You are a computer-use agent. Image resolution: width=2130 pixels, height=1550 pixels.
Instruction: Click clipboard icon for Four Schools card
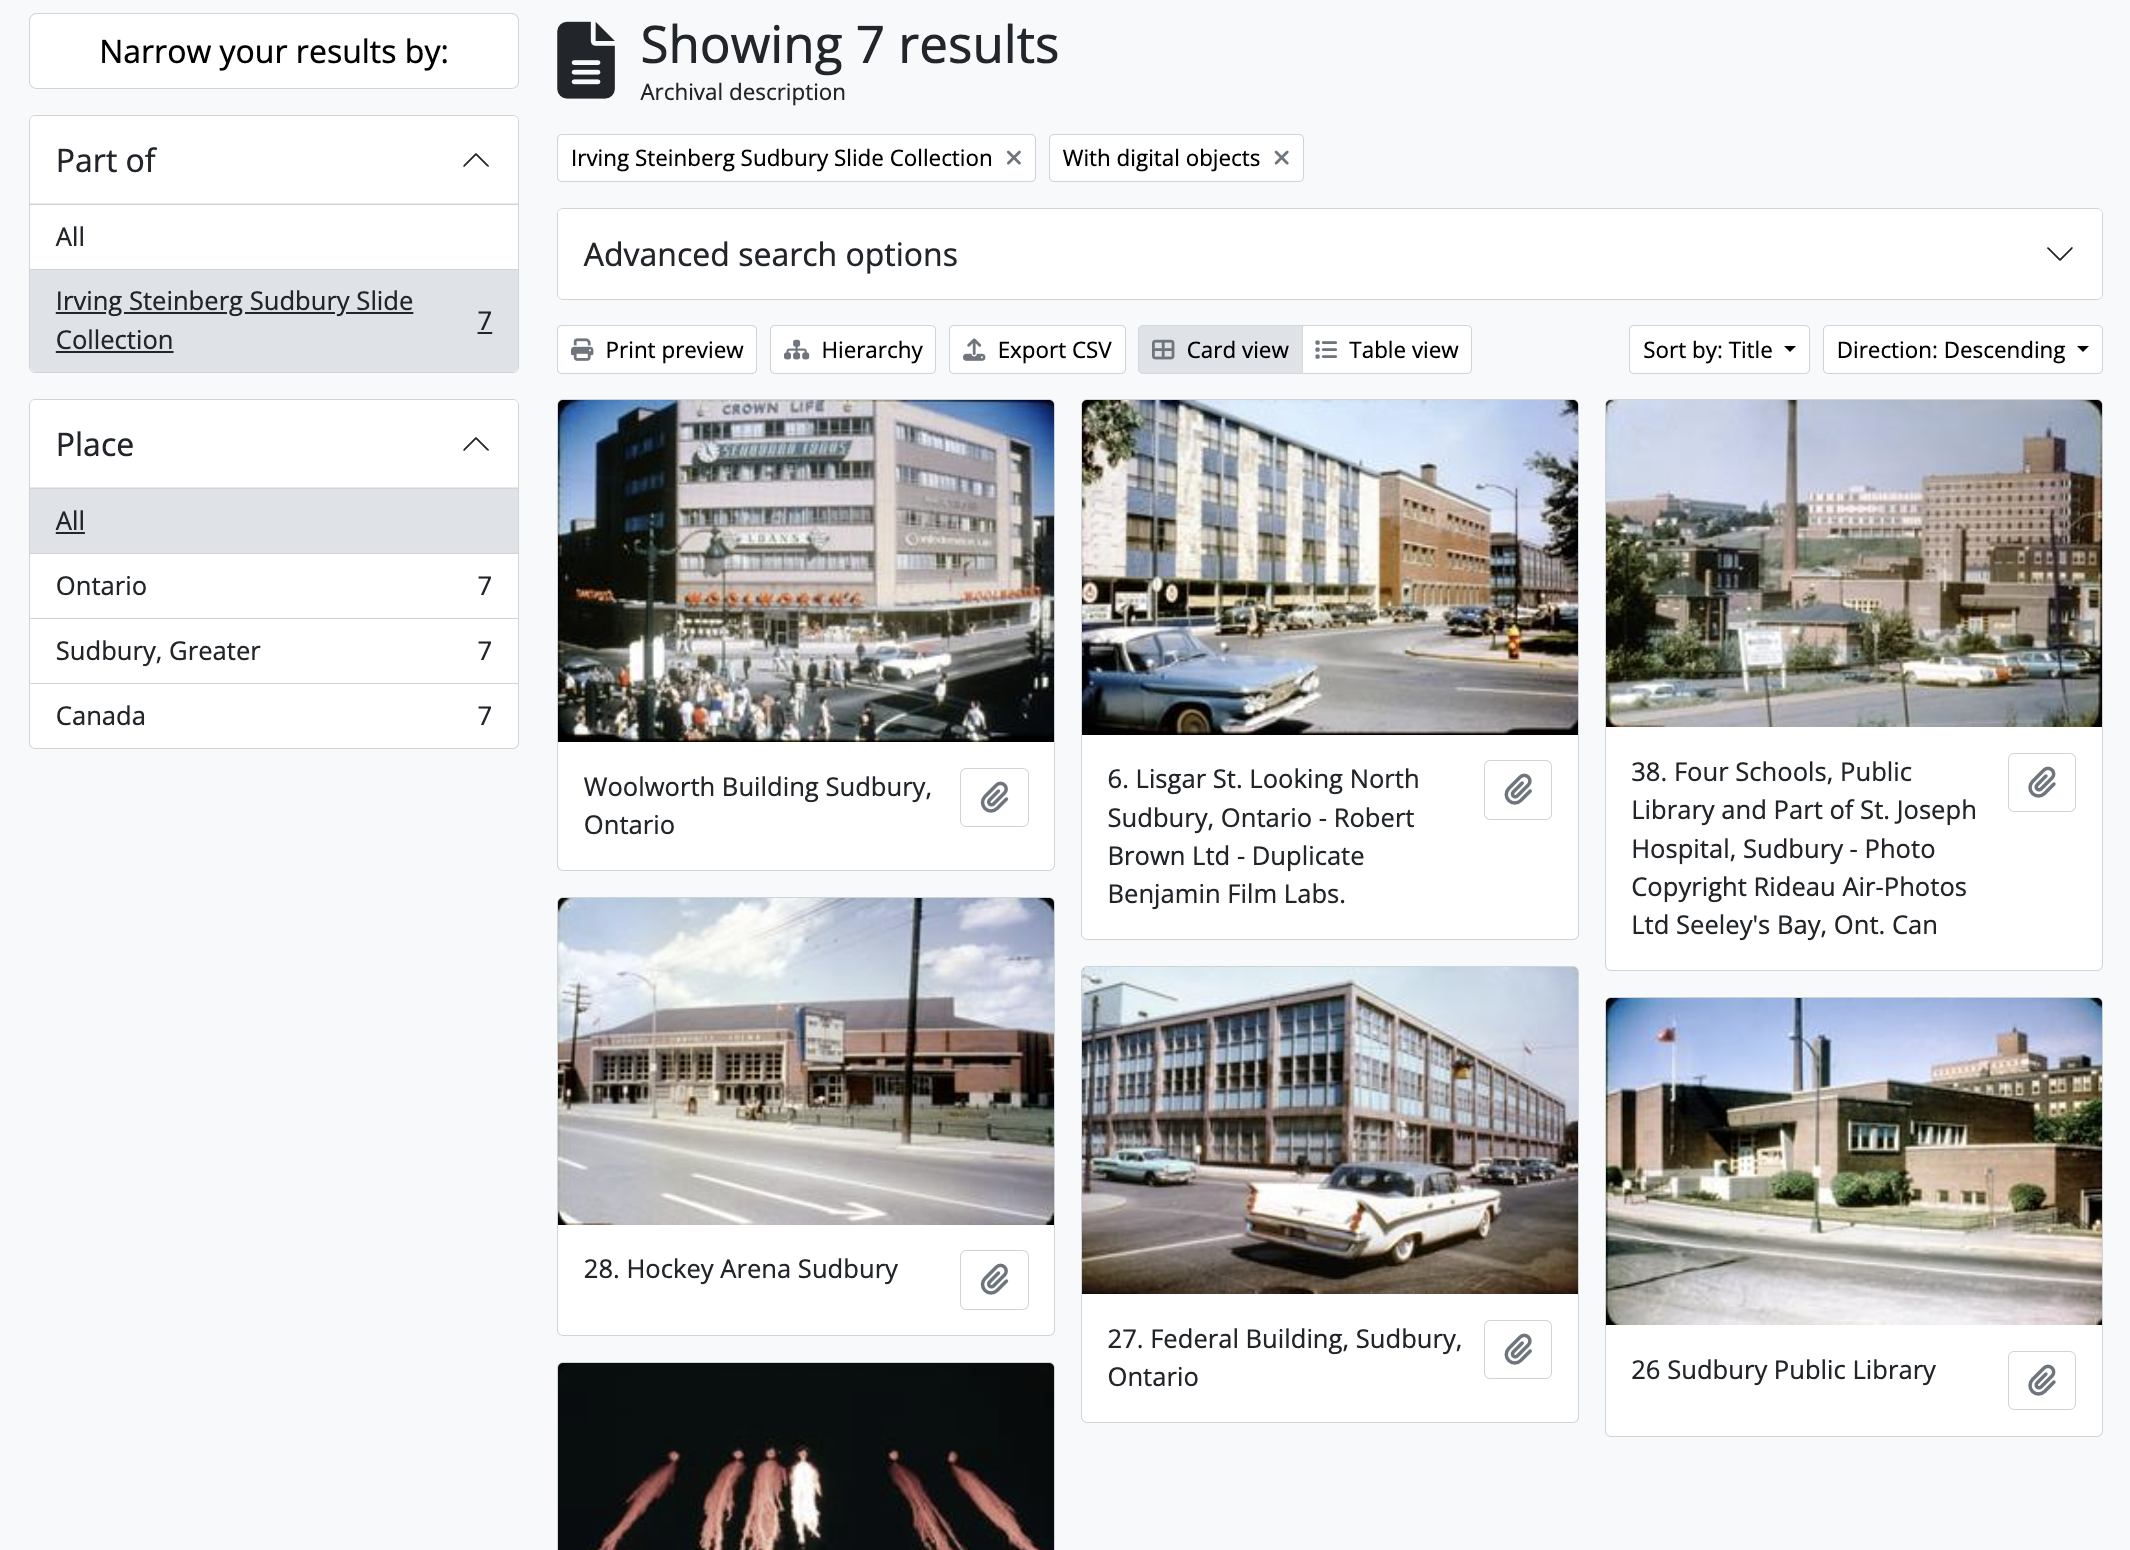click(2041, 782)
